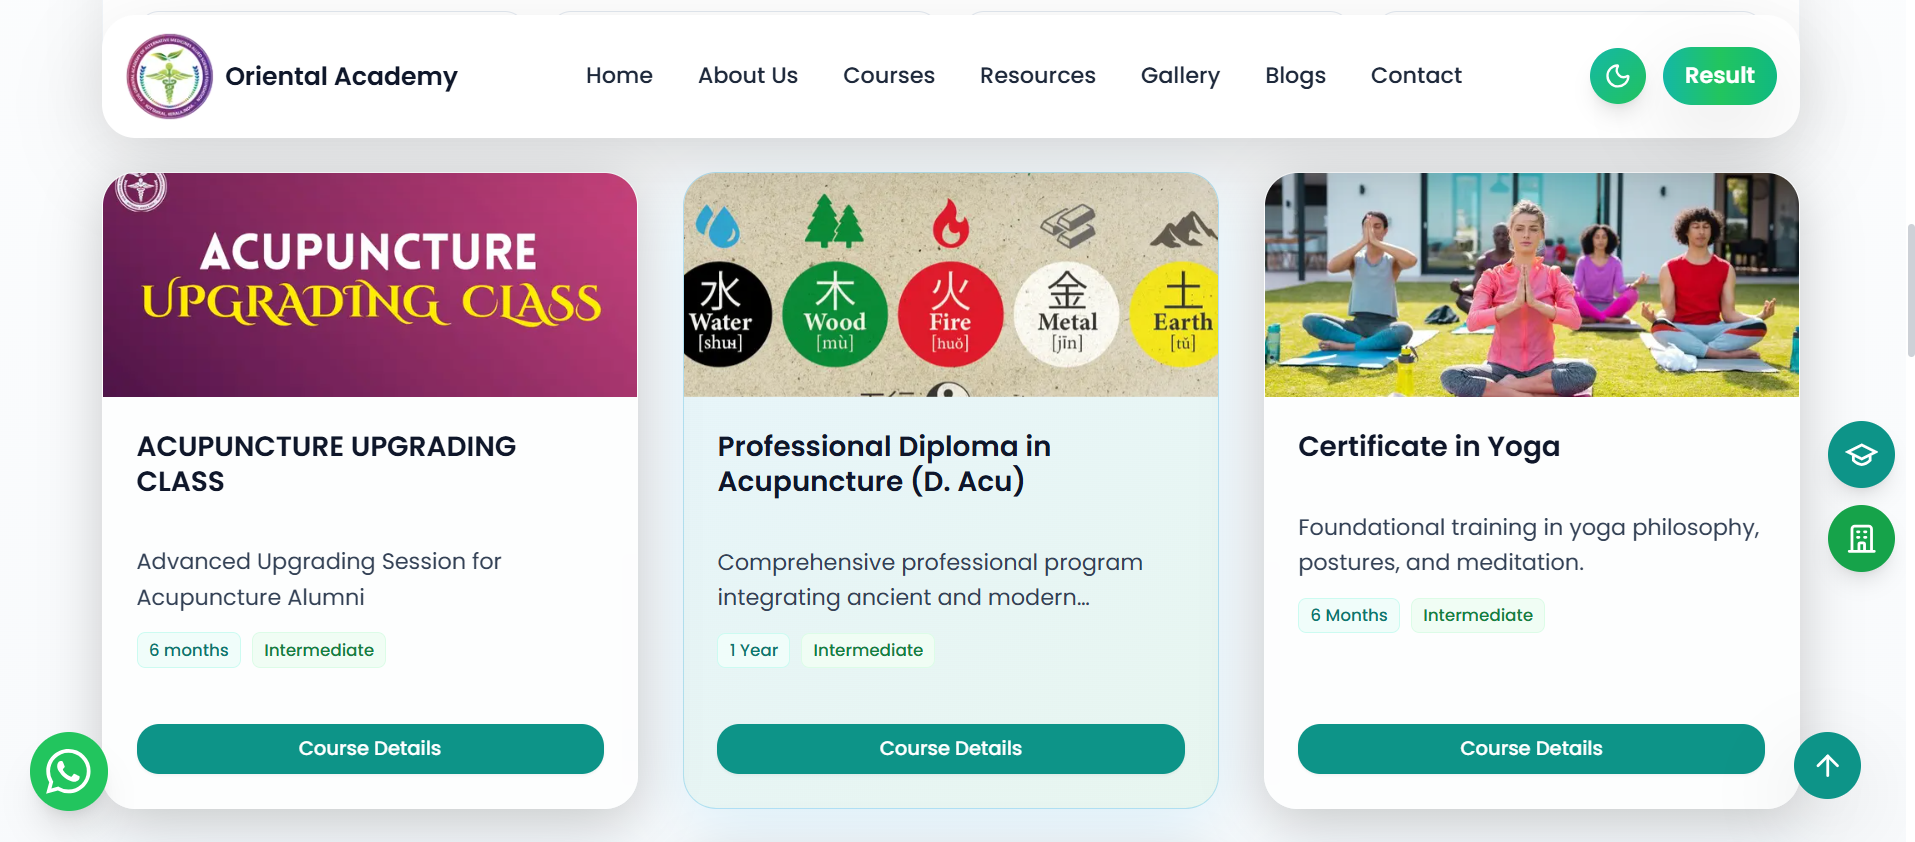Go to the Gallery page
The height and width of the screenshot is (842, 1915).
coord(1179,76)
